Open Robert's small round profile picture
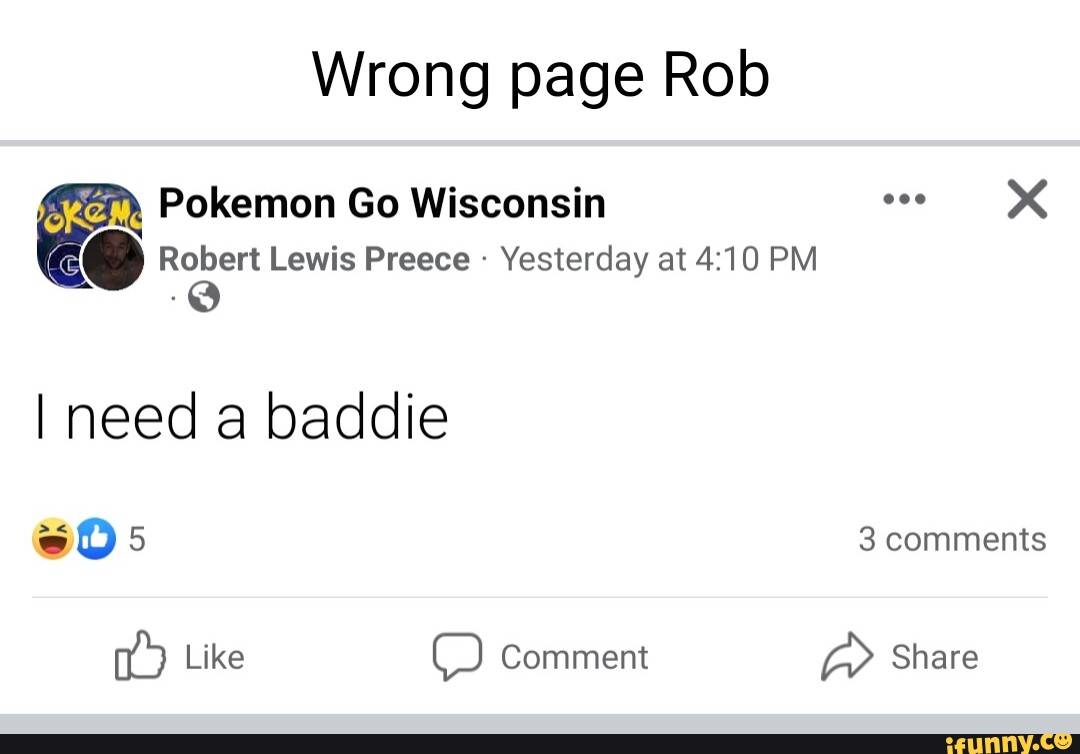The image size is (1080, 754). tap(113, 260)
